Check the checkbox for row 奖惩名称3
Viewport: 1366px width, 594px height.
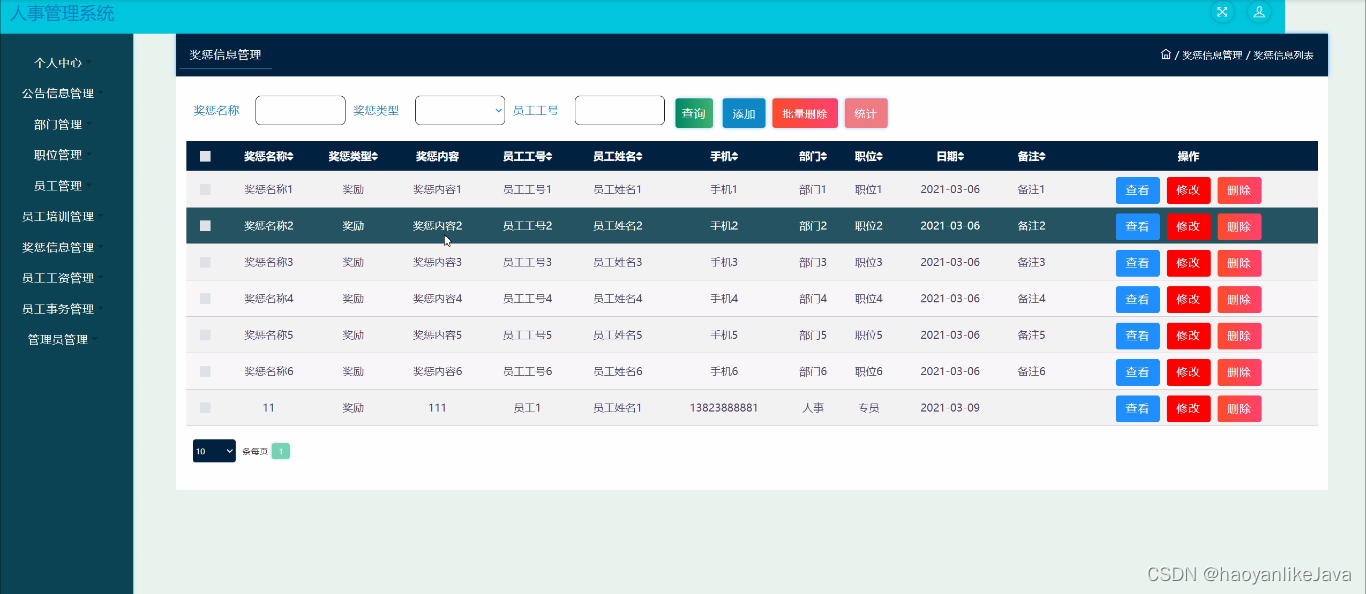pyautogui.click(x=205, y=262)
